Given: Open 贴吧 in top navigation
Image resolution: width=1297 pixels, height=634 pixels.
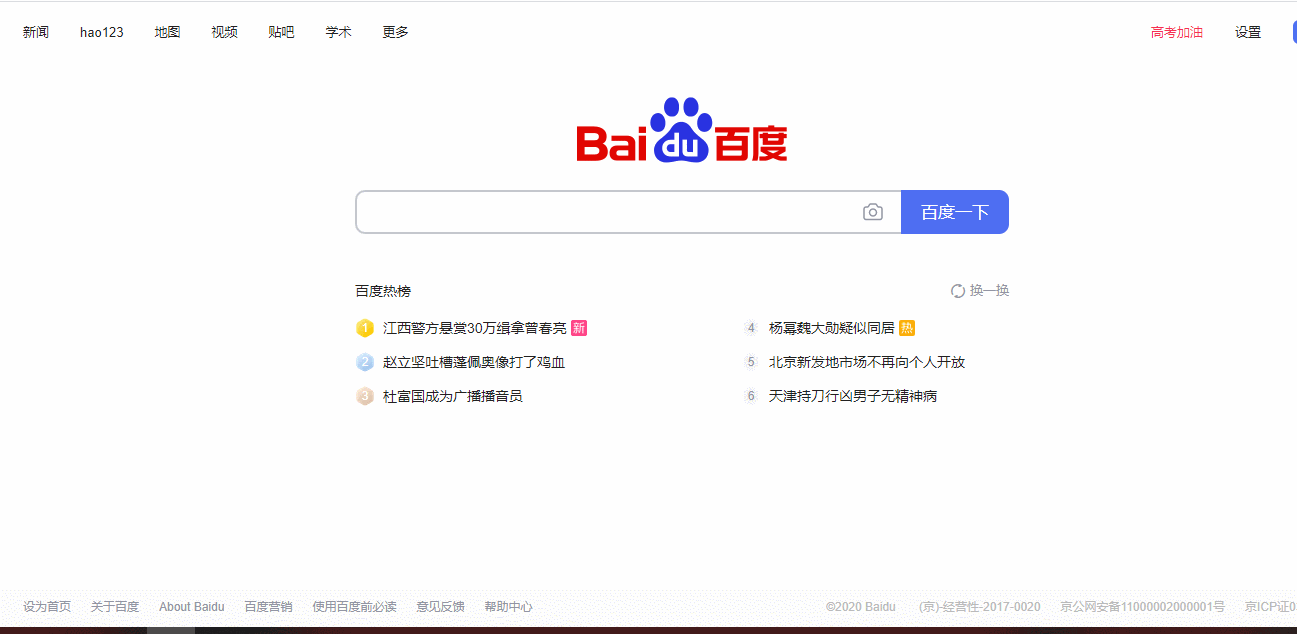Looking at the screenshot, I should coord(281,32).
